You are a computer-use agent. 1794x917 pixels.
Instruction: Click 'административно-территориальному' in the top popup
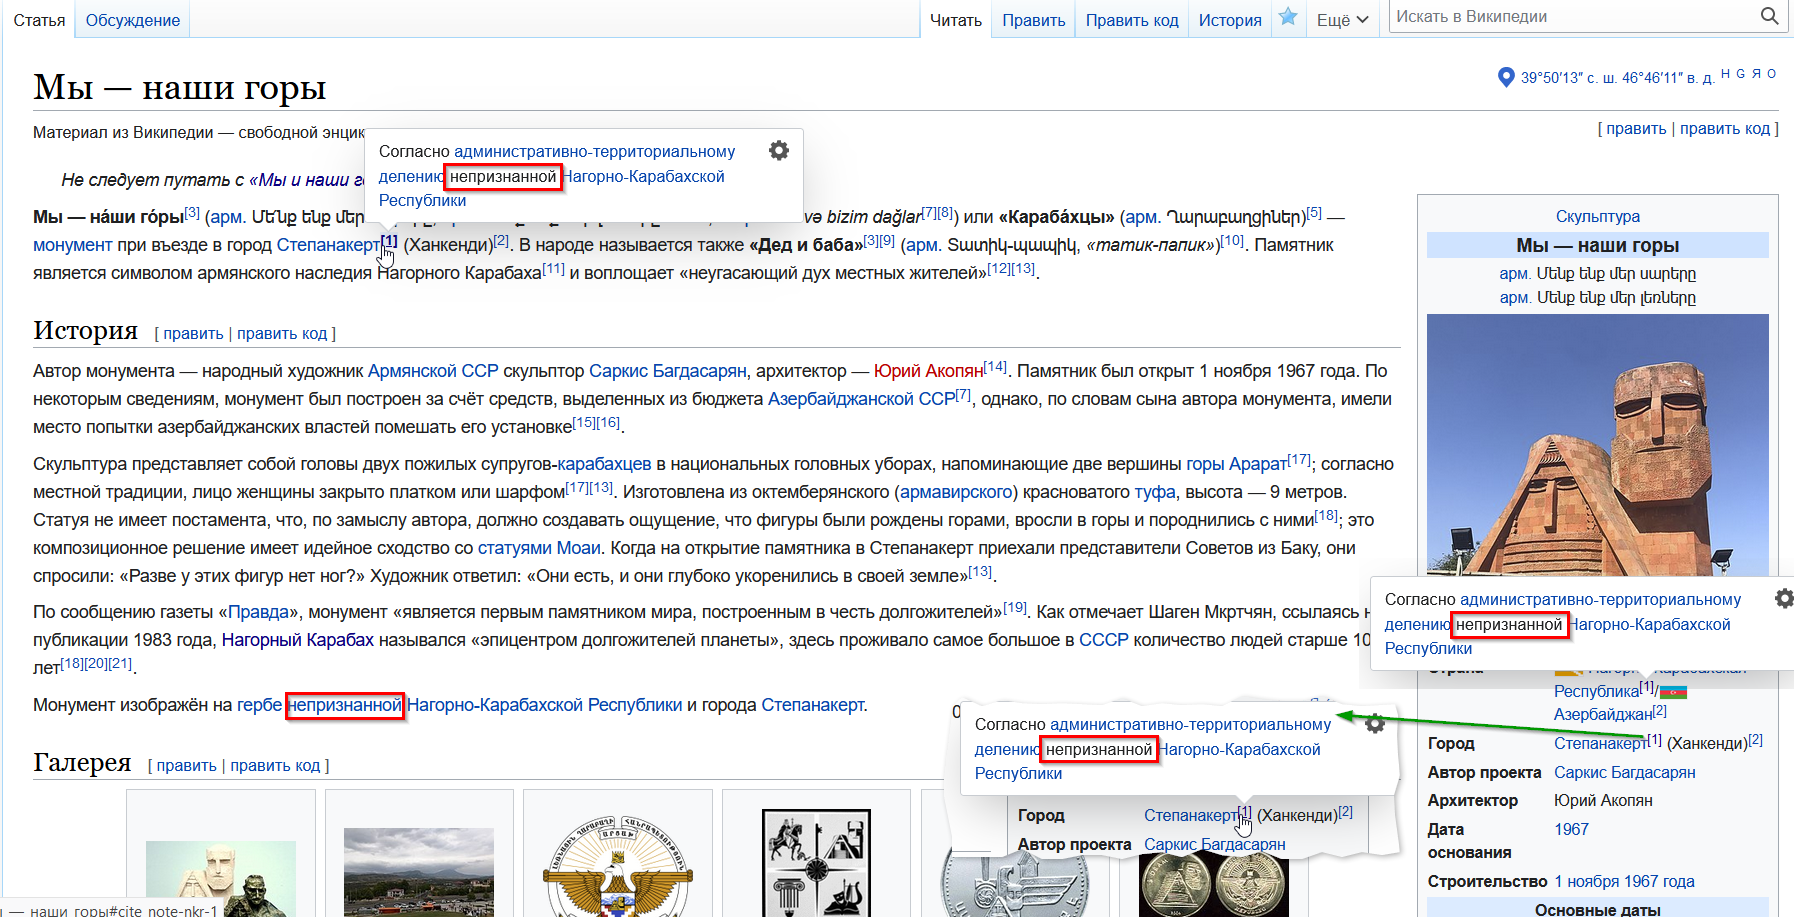(x=594, y=152)
